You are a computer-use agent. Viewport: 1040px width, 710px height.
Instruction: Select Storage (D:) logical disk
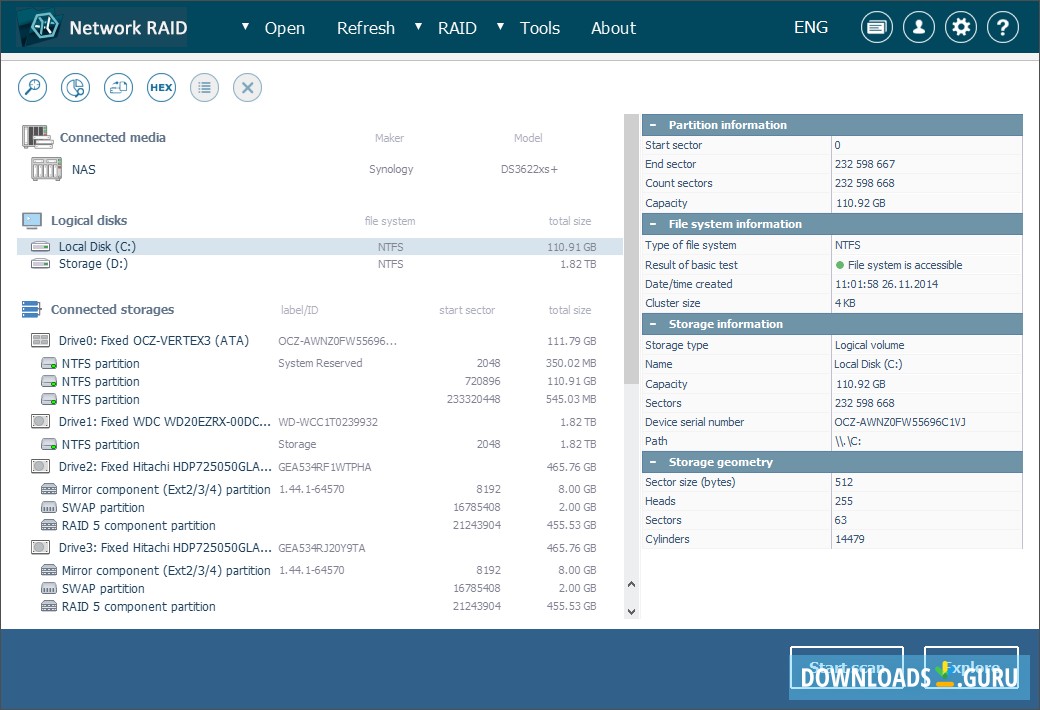click(x=93, y=264)
